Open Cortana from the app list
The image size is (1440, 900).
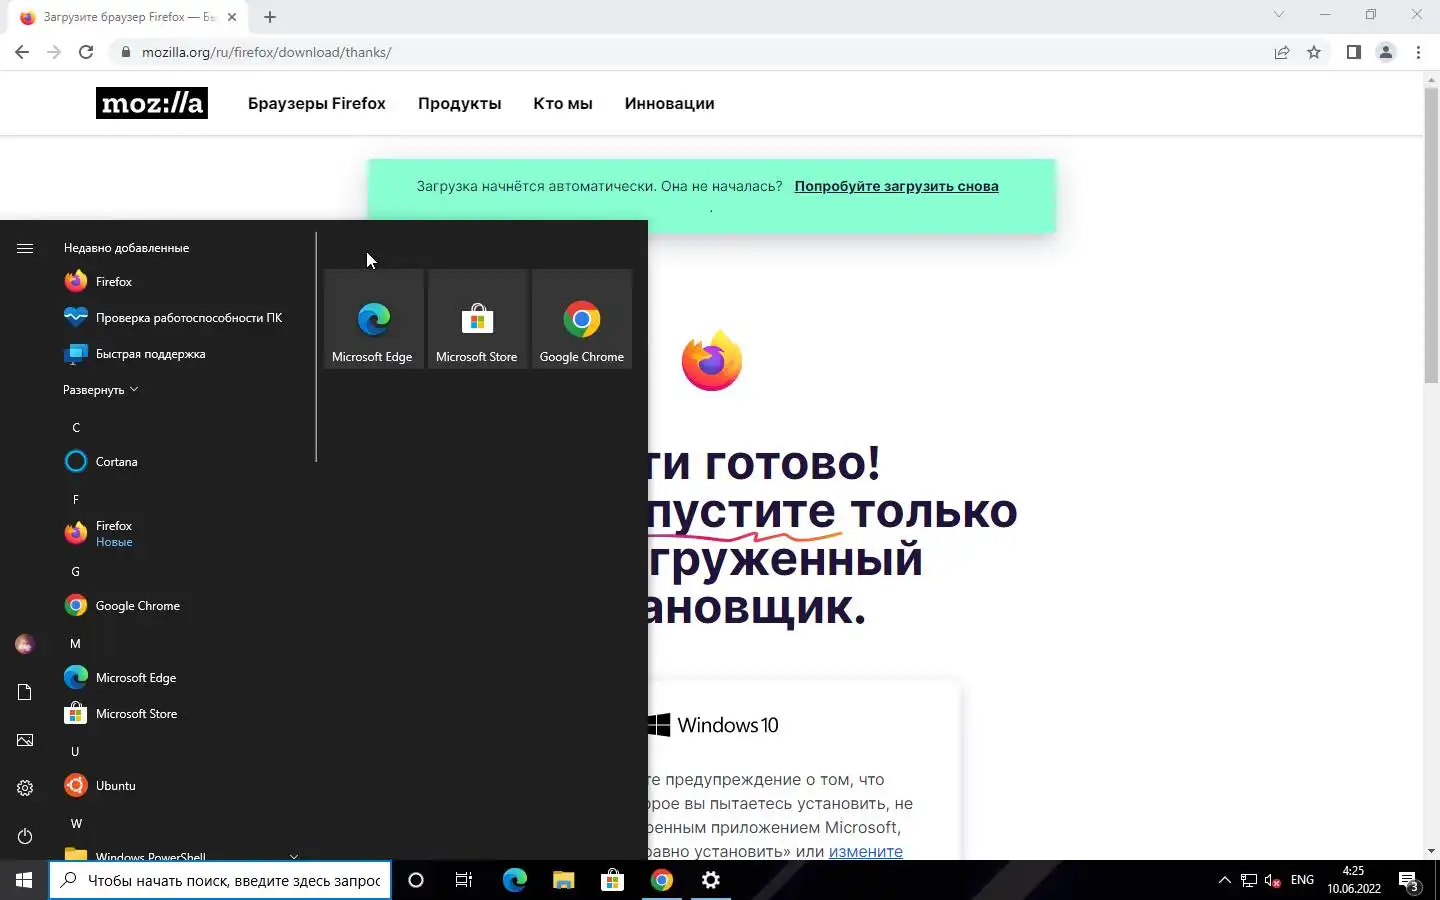point(180,462)
